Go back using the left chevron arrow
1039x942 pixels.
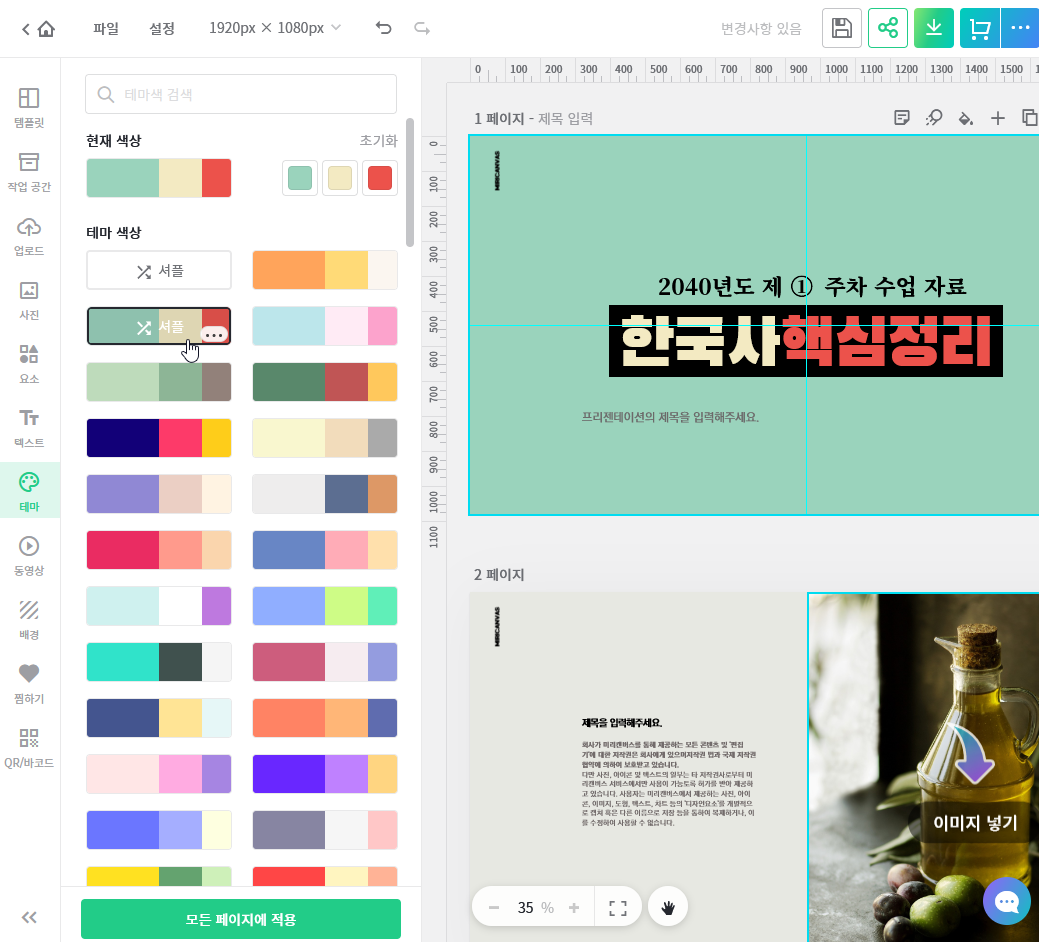(x=26, y=28)
